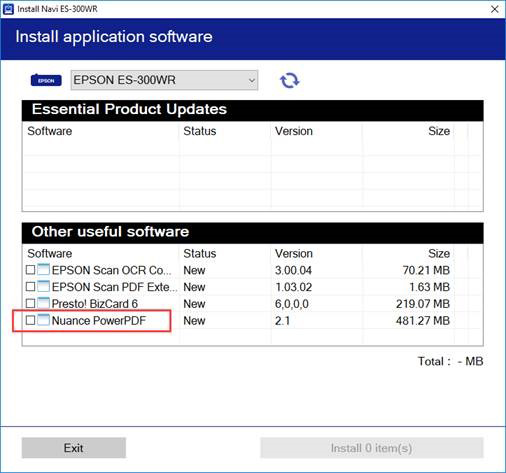506x473 pixels.
Task: Click the Exit button
Action: [74, 448]
